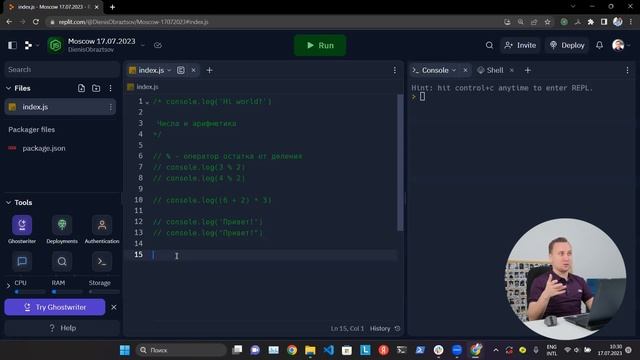
Task: Click the console prompt input
Action: (x=422, y=97)
